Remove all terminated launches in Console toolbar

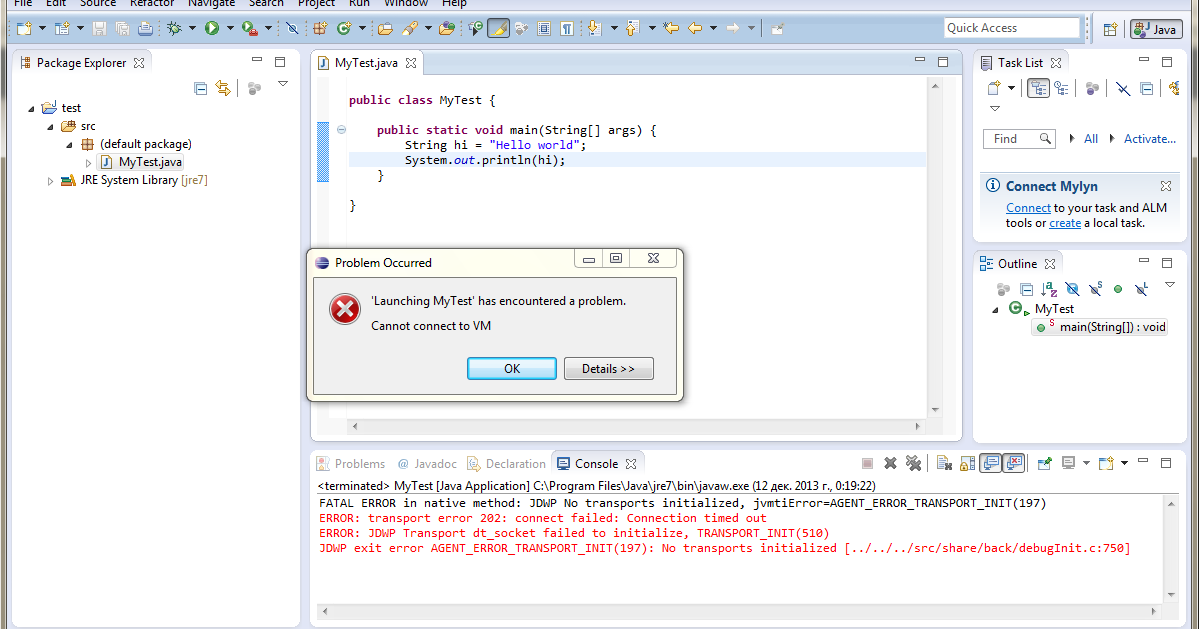pos(913,463)
